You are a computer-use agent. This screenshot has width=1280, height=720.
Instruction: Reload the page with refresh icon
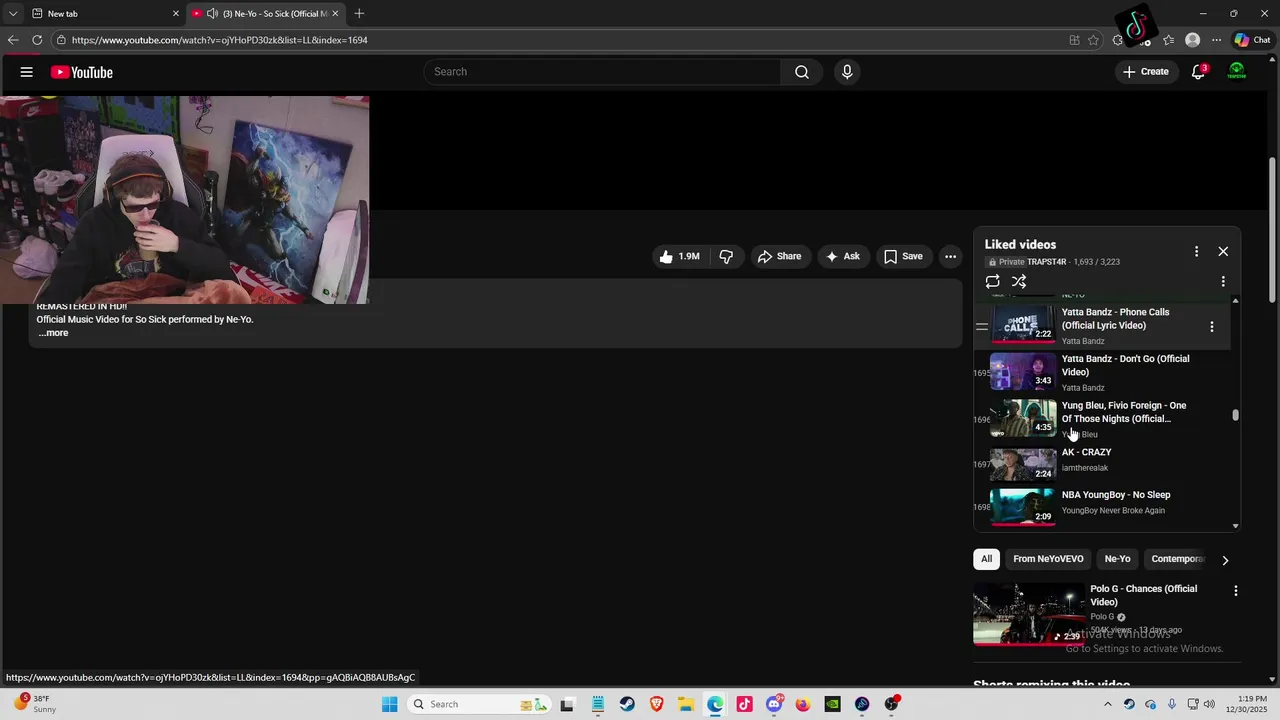[37, 40]
